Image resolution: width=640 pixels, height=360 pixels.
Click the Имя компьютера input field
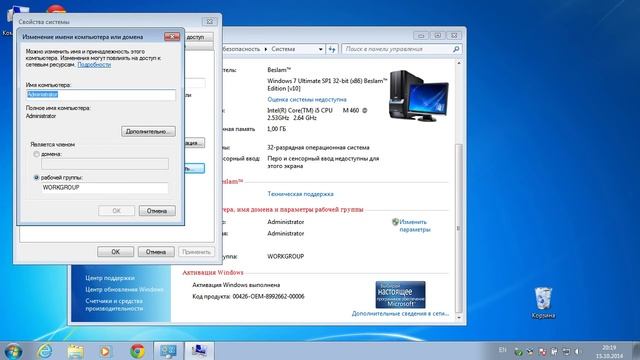100,95
